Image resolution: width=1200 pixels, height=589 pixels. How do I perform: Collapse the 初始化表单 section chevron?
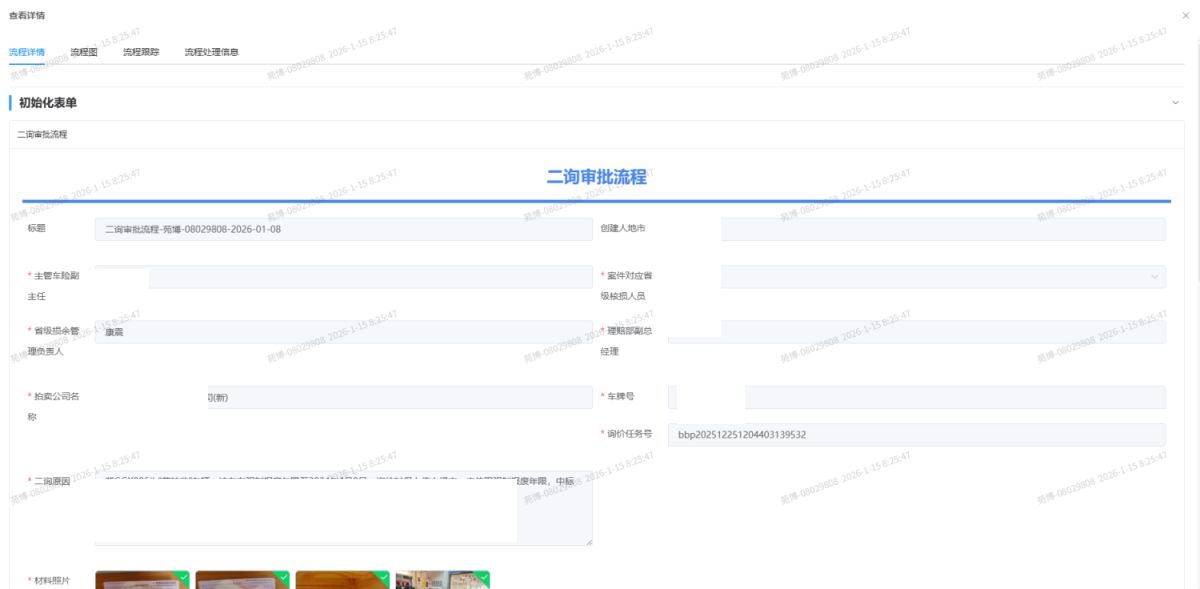point(1175,103)
